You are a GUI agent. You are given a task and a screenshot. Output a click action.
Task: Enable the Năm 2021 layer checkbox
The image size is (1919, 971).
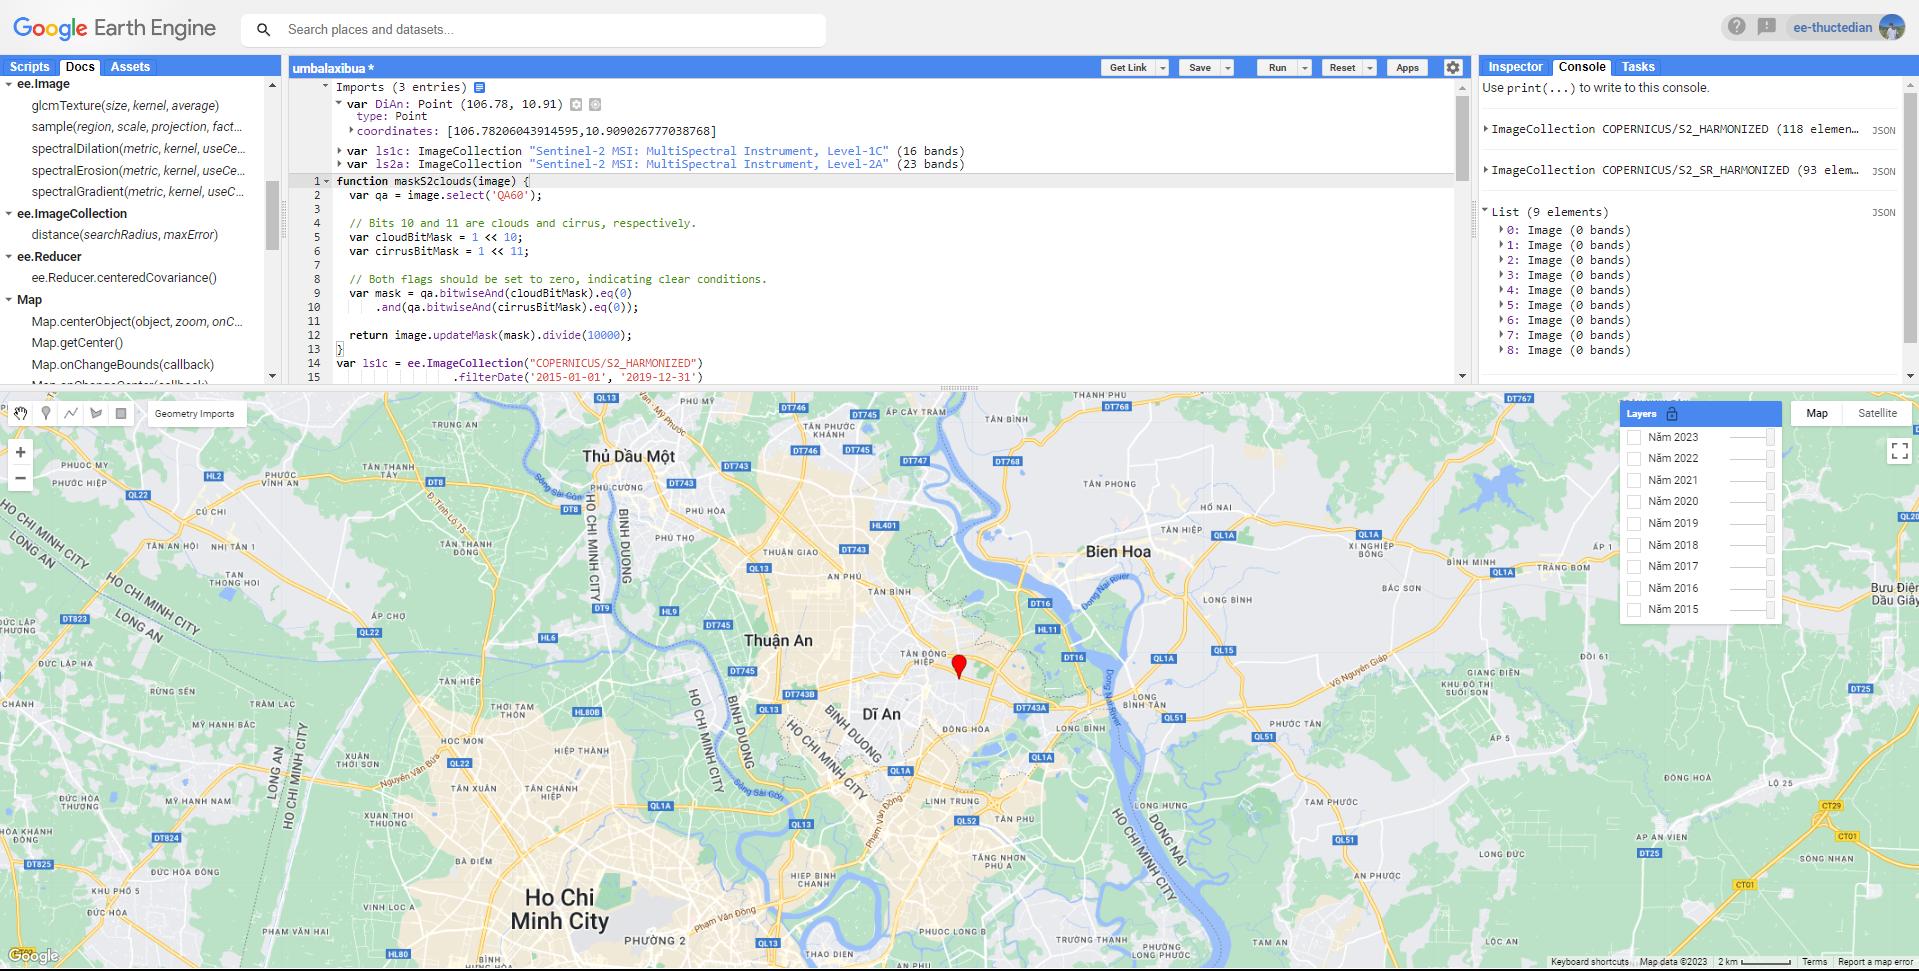pyautogui.click(x=1634, y=480)
